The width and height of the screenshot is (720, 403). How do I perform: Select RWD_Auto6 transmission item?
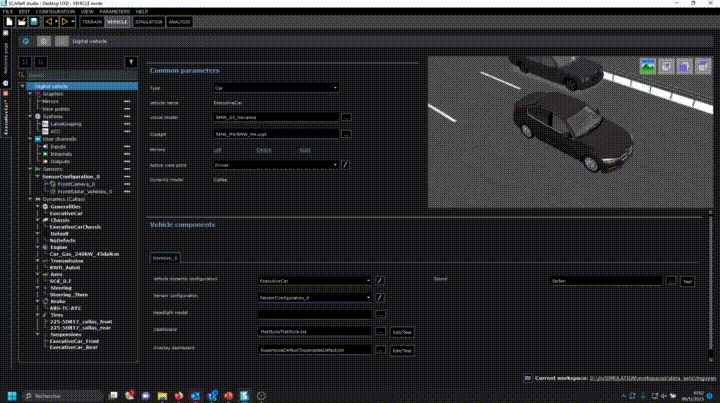65,267
